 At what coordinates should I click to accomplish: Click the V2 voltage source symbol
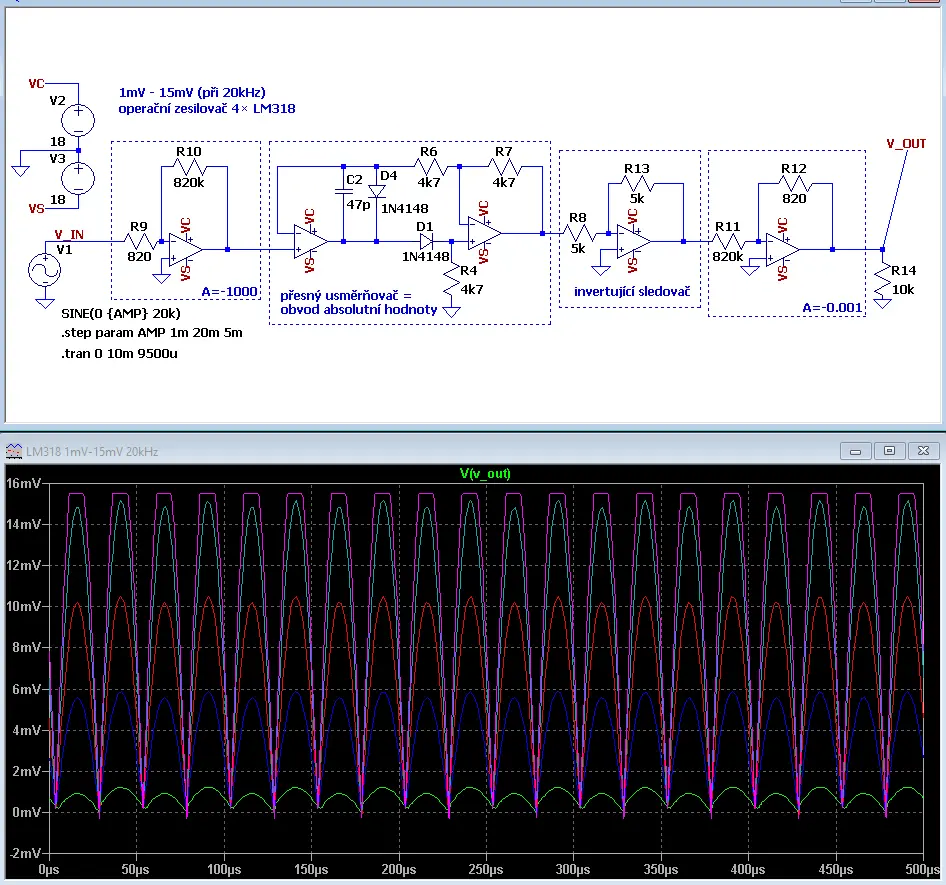tap(78, 119)
